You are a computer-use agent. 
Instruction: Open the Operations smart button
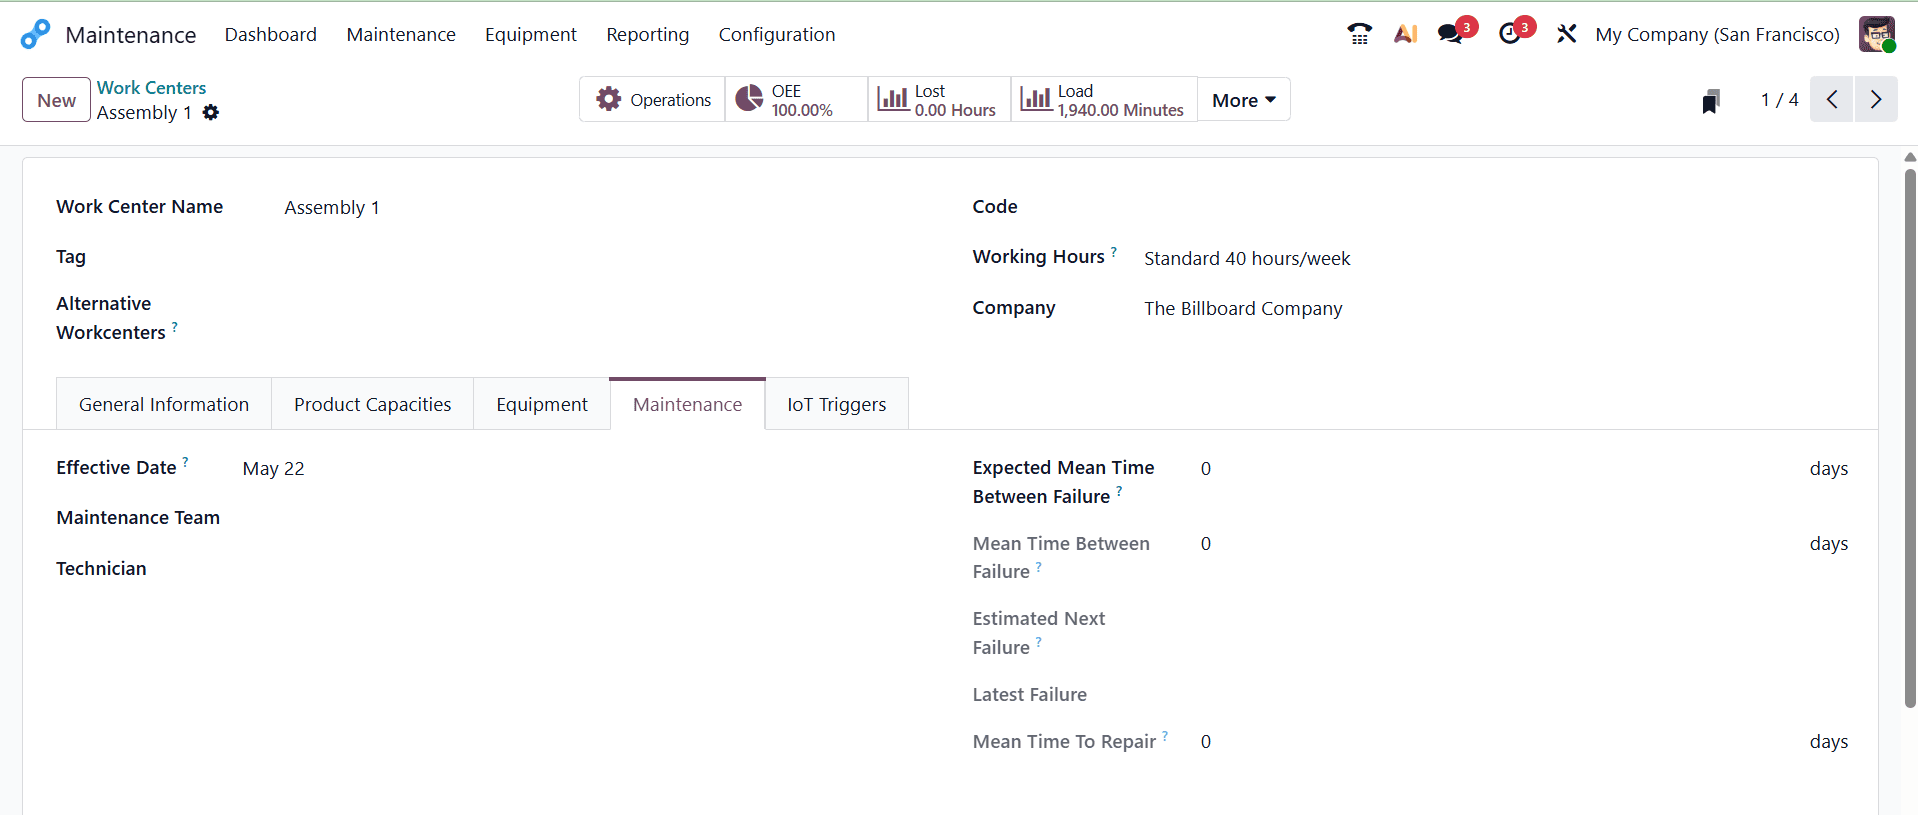652,100
